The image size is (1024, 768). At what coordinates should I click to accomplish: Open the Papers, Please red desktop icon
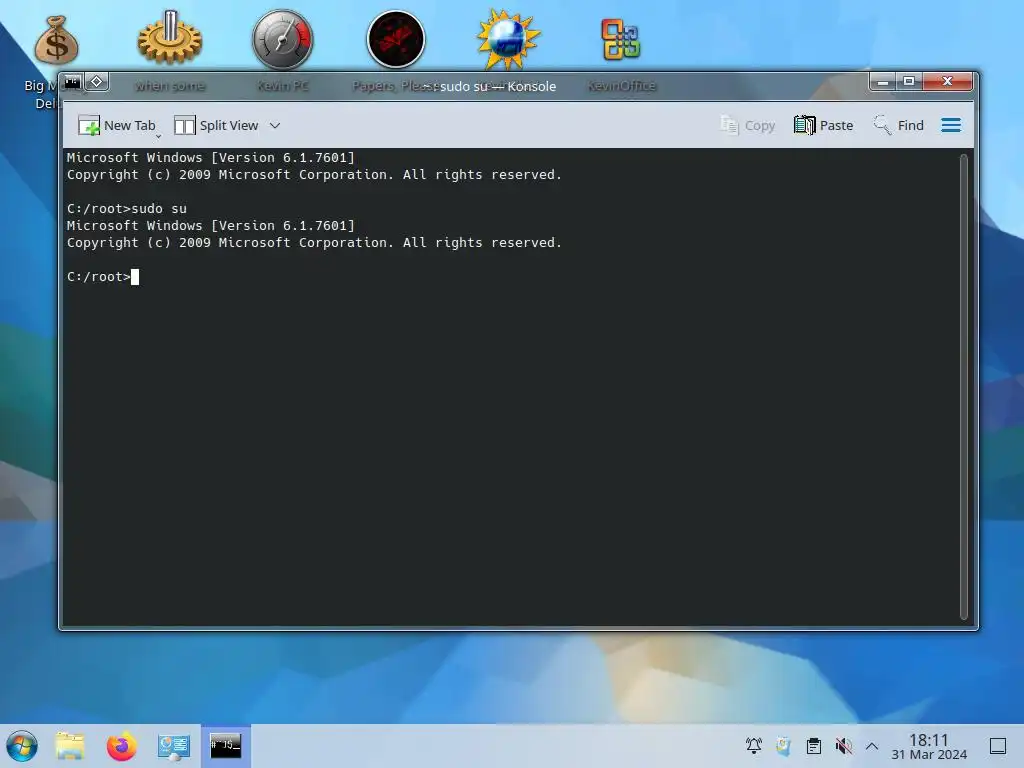[x=396, y=39]
